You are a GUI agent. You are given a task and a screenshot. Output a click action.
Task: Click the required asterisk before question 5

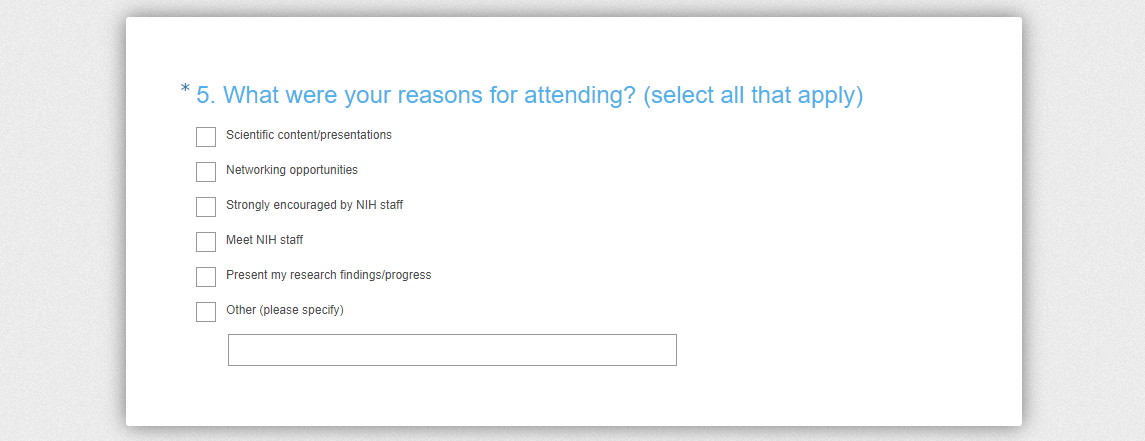[185, 91]
